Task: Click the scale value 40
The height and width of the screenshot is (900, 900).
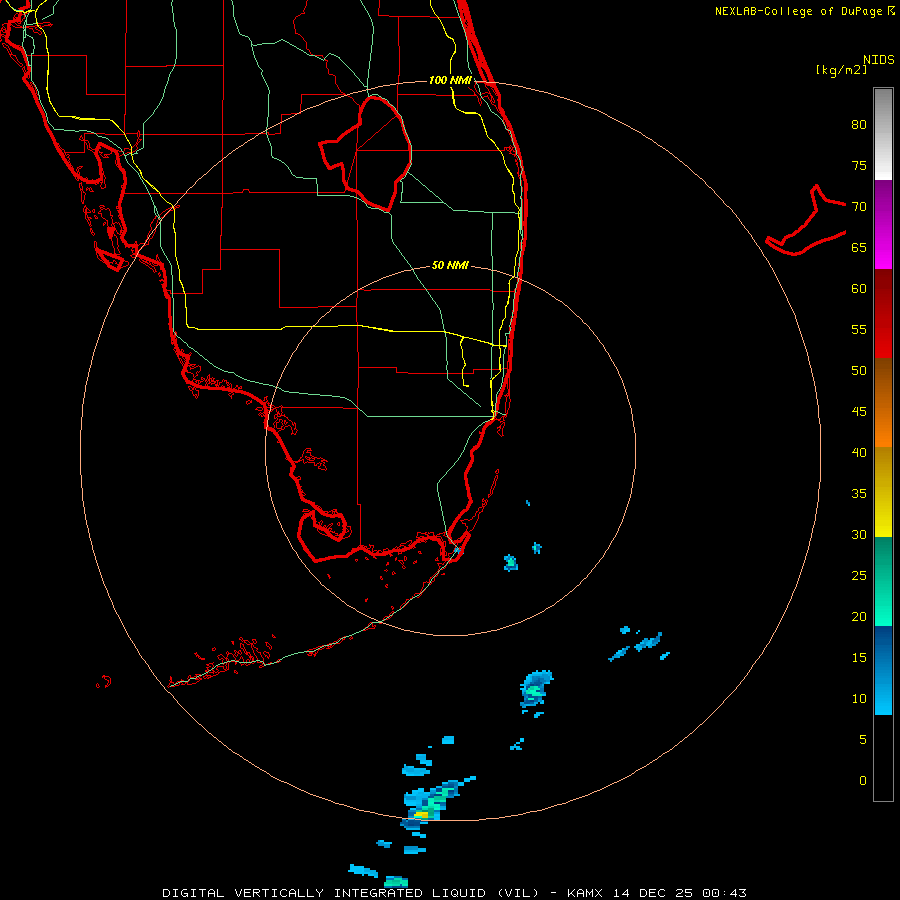Action: coord(859,453)
